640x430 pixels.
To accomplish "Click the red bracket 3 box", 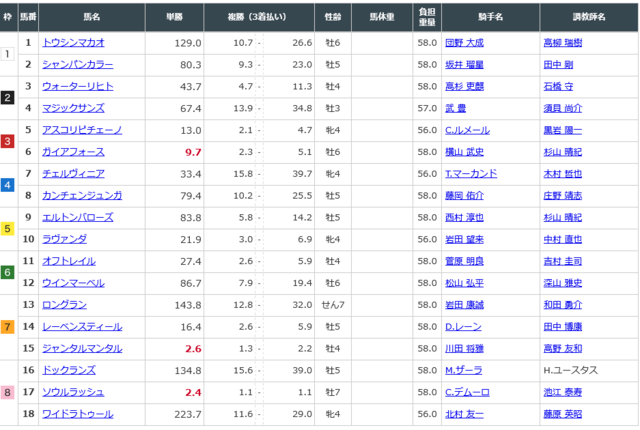I will [7, 141].
